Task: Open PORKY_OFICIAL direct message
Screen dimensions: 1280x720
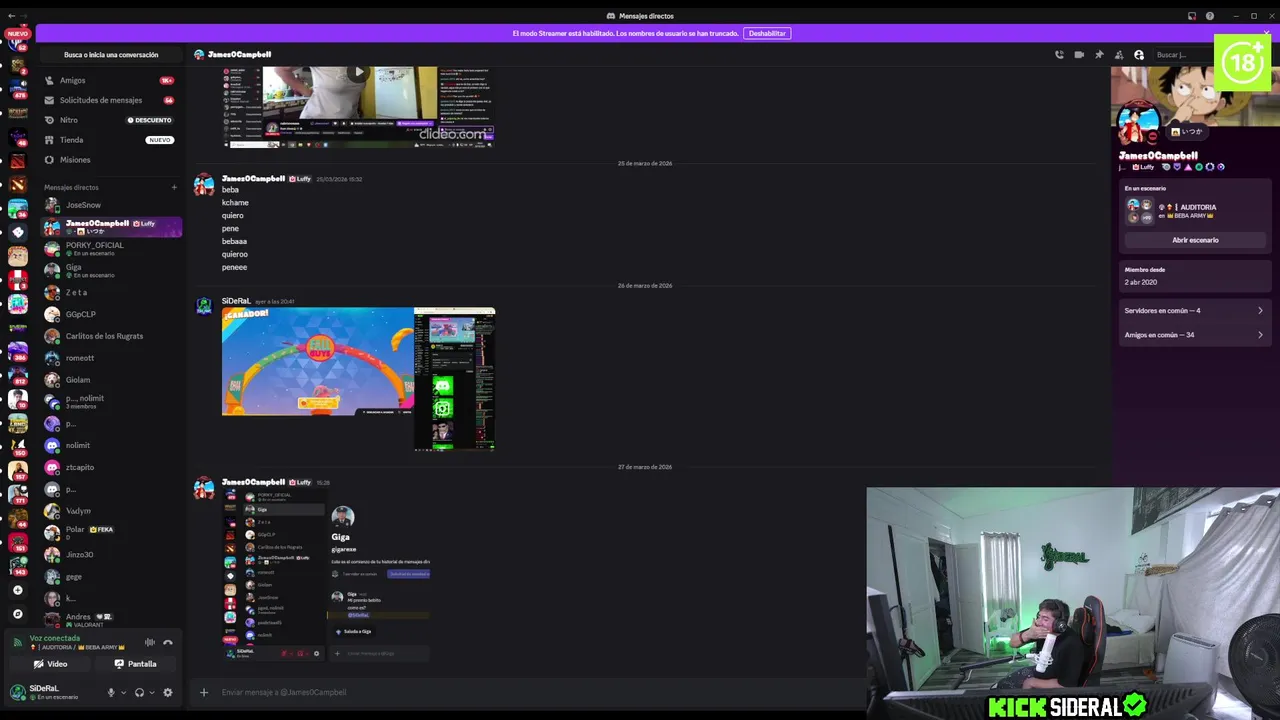Action: point(110,249)
